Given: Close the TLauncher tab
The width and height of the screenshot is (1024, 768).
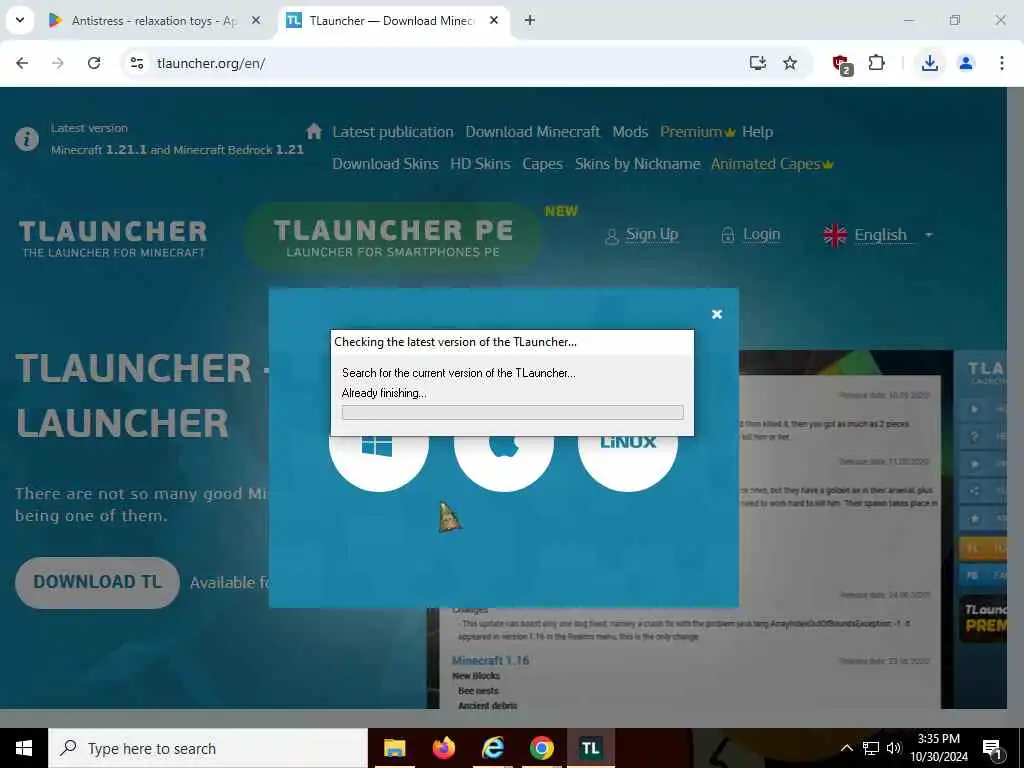Looking at the screenshot, I should (494, 20).
